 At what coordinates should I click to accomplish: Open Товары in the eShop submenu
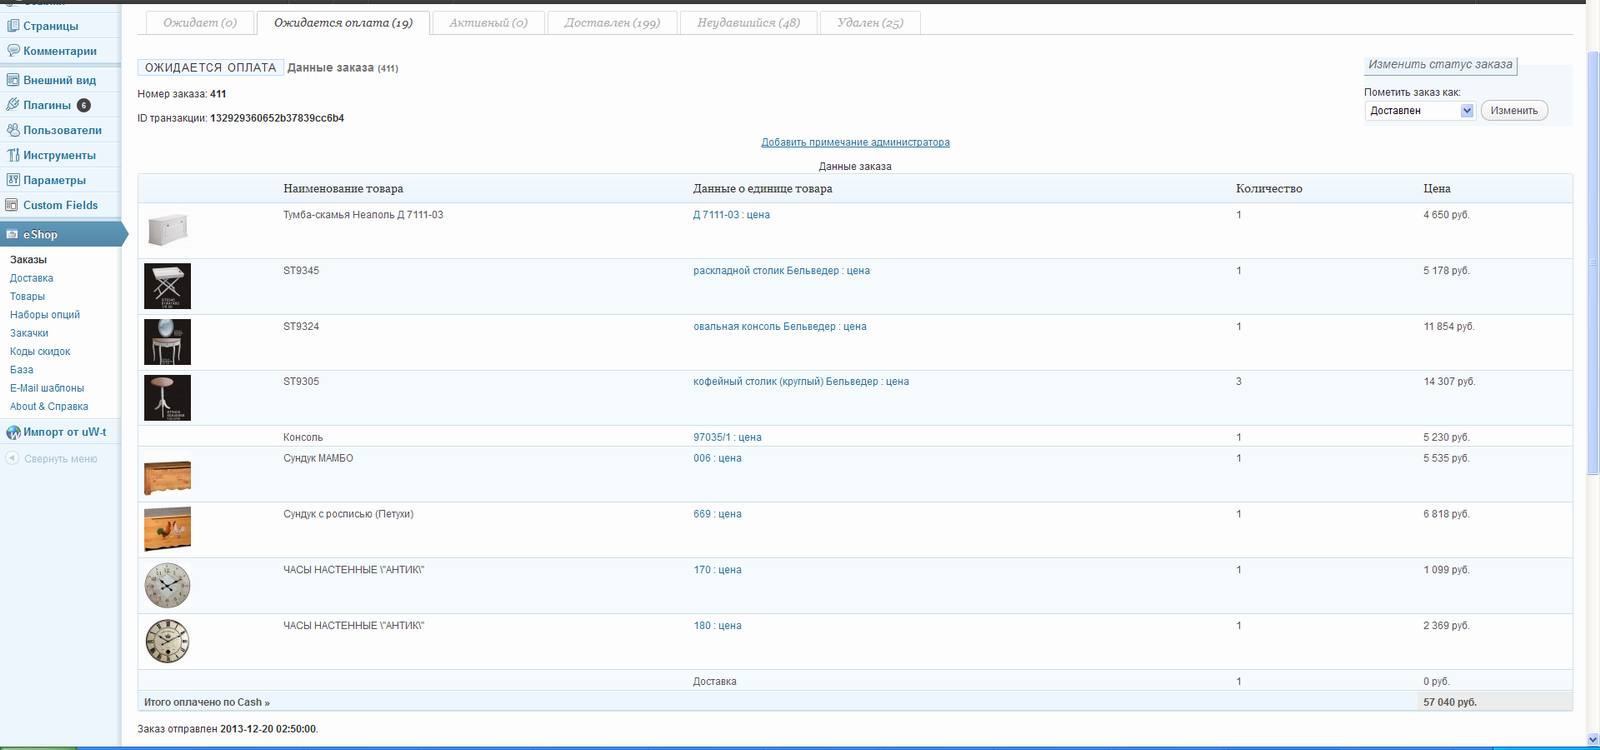[x=27, y=297]
